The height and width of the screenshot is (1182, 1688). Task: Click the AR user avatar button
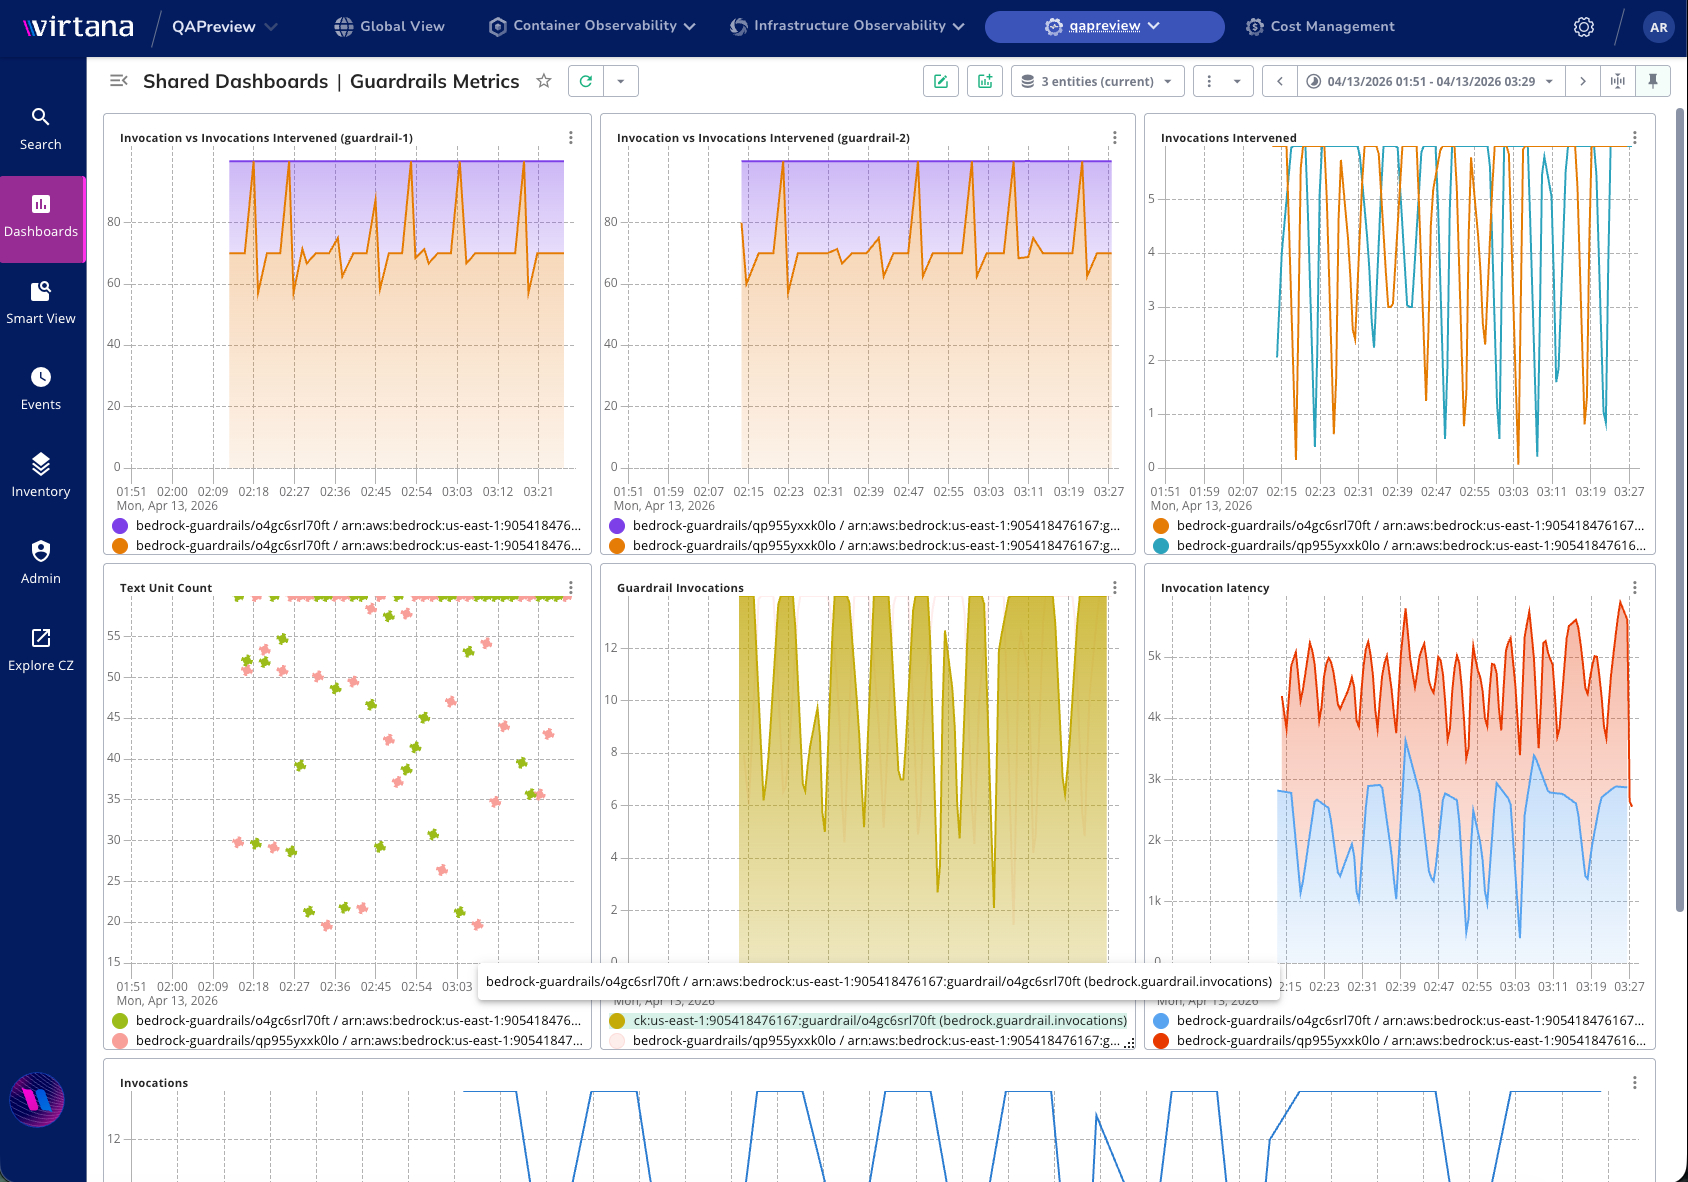click(x=1658, y=27)
